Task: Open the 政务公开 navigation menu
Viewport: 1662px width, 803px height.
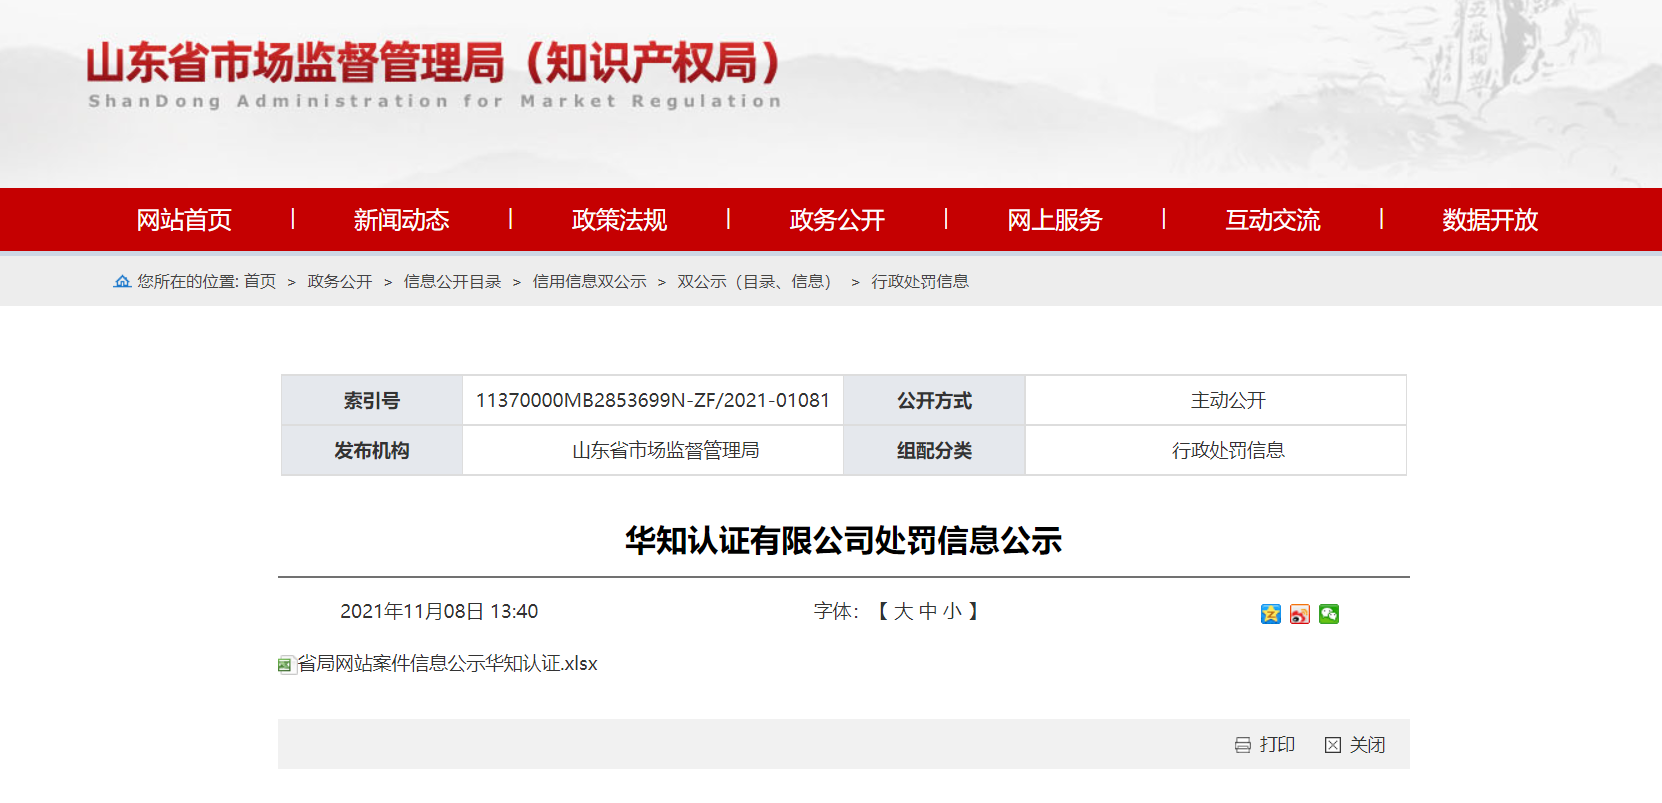Action: [x=837, y=220]
